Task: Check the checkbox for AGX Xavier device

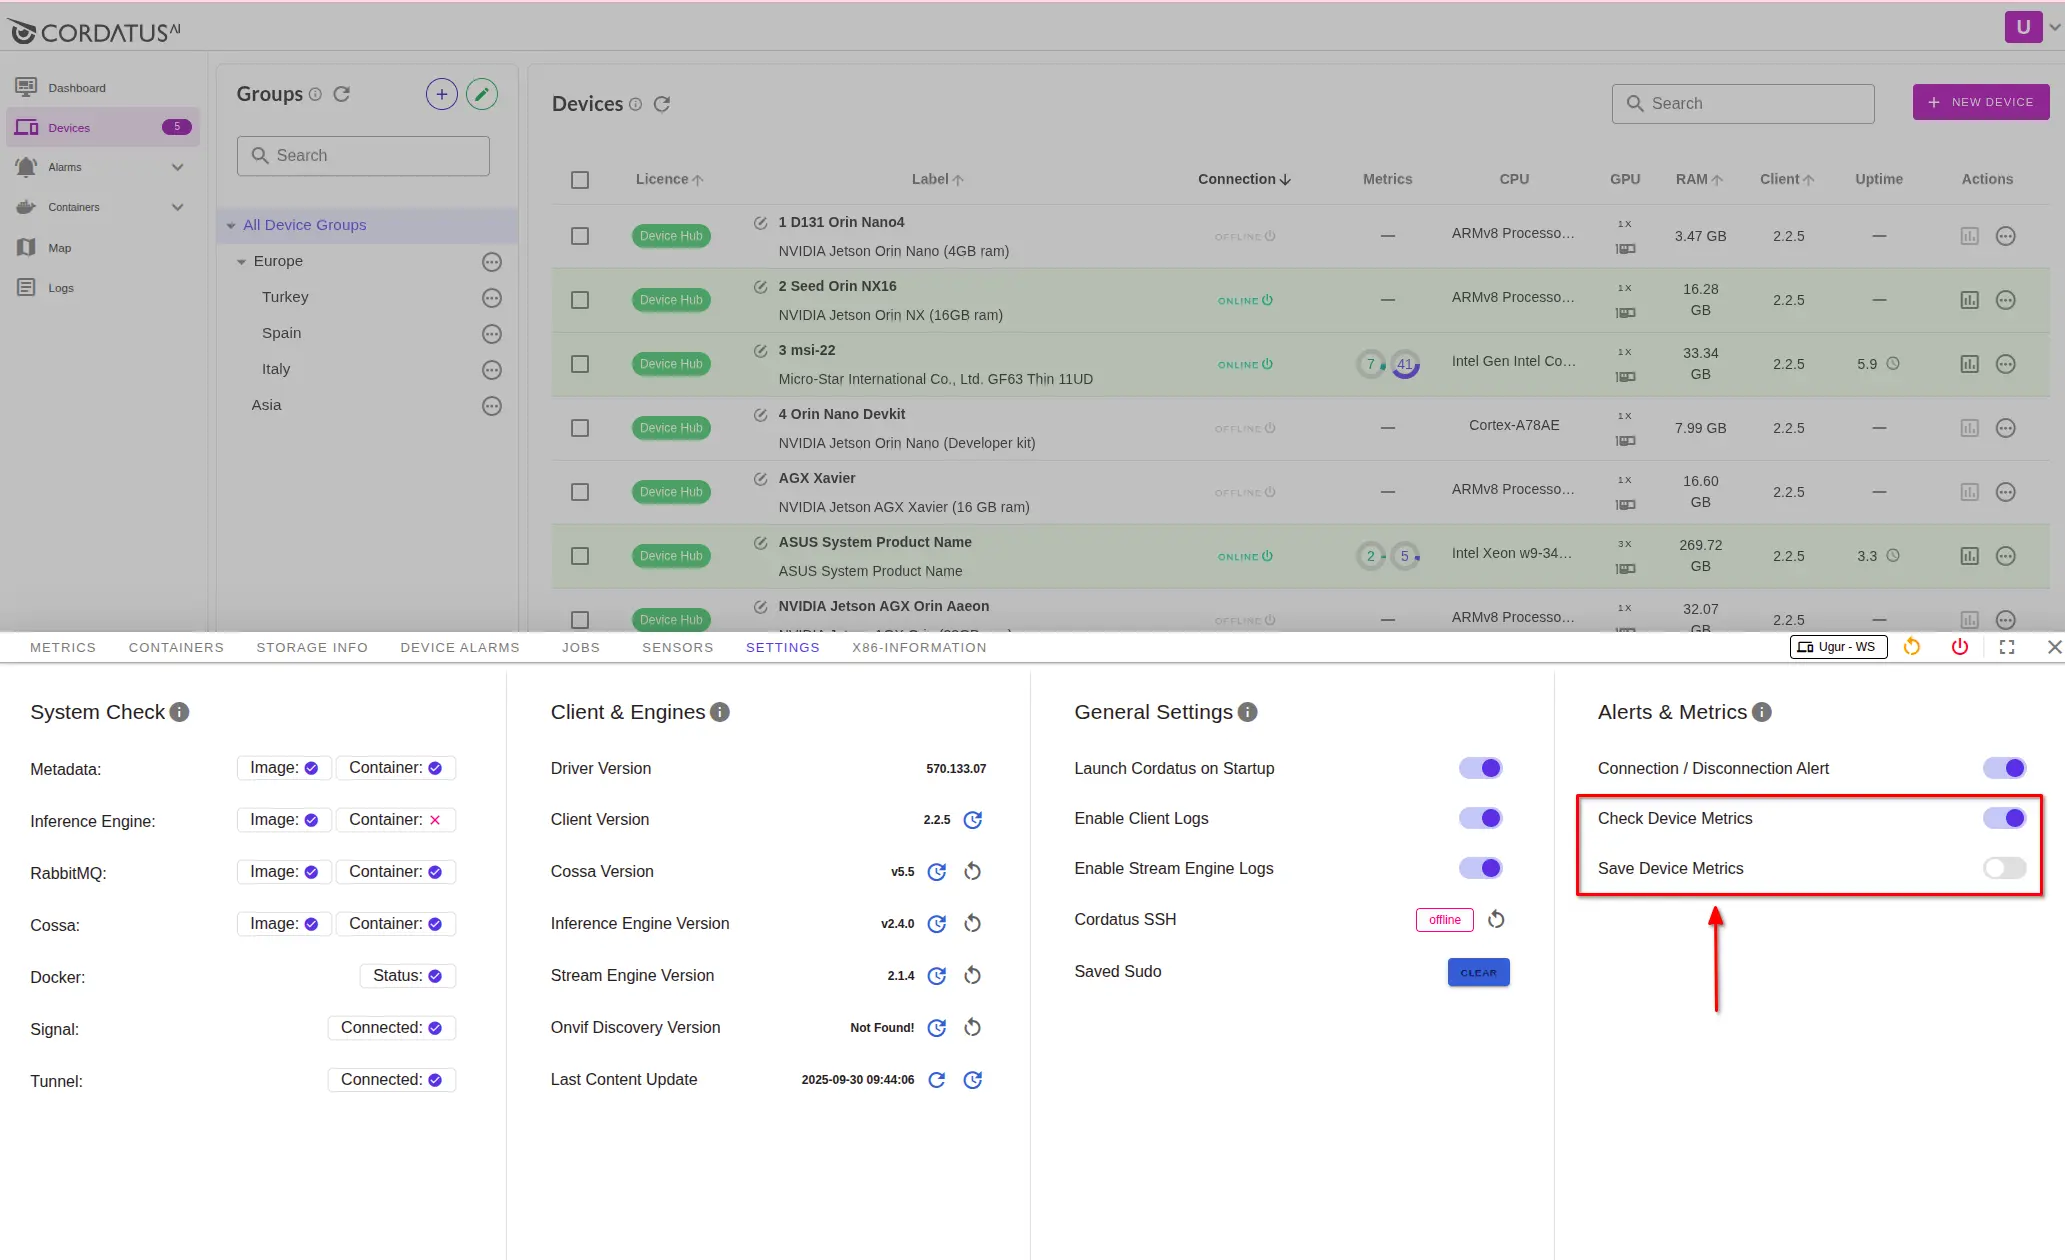Action: click(x=580, y=492)
